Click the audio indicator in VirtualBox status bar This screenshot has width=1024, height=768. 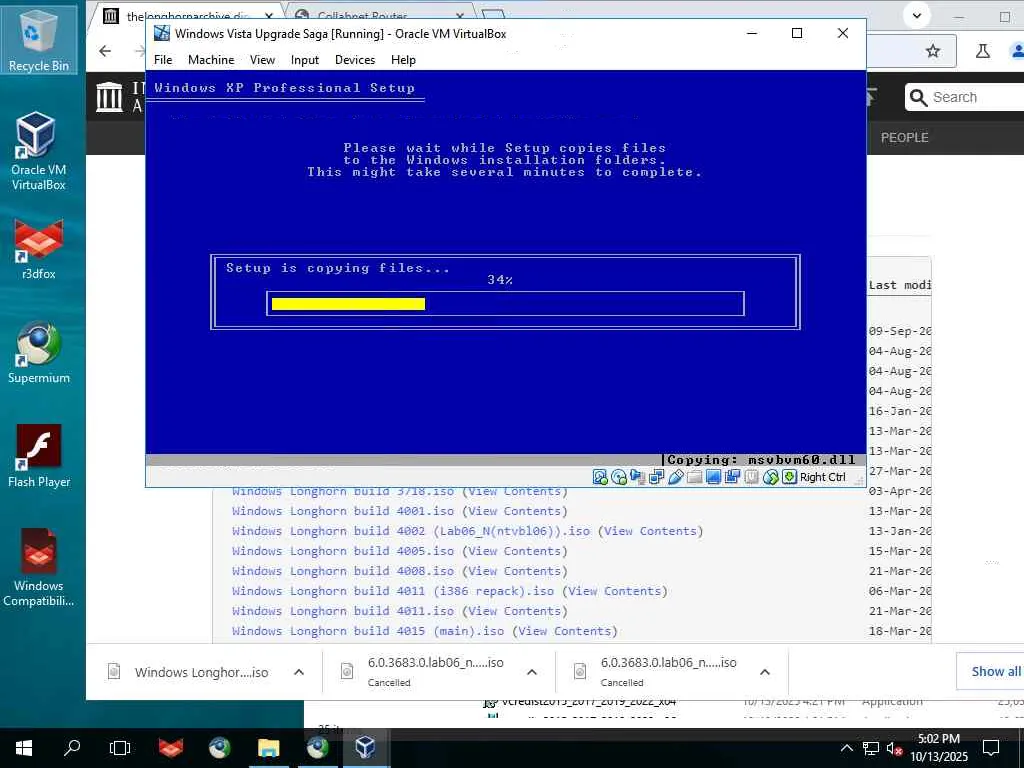pyautogui.click(x=638, y=477)
